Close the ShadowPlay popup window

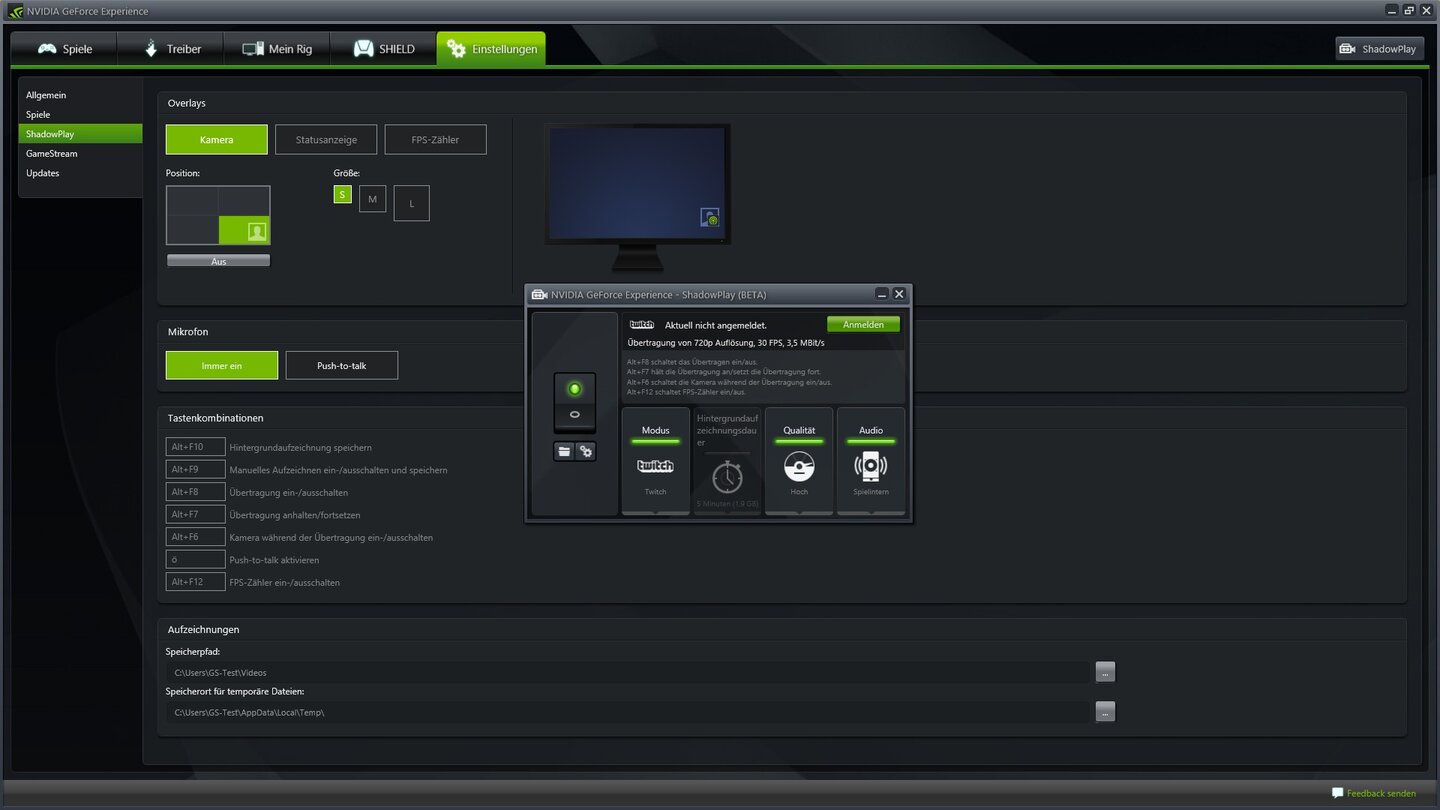(x=899, y=294)
